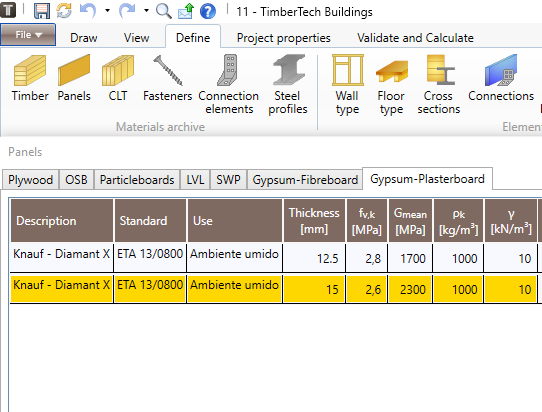The width and height of the screenshot is (542, 412).
Task: Click the Thickness [mm] column header
Action: coord(314,221)
